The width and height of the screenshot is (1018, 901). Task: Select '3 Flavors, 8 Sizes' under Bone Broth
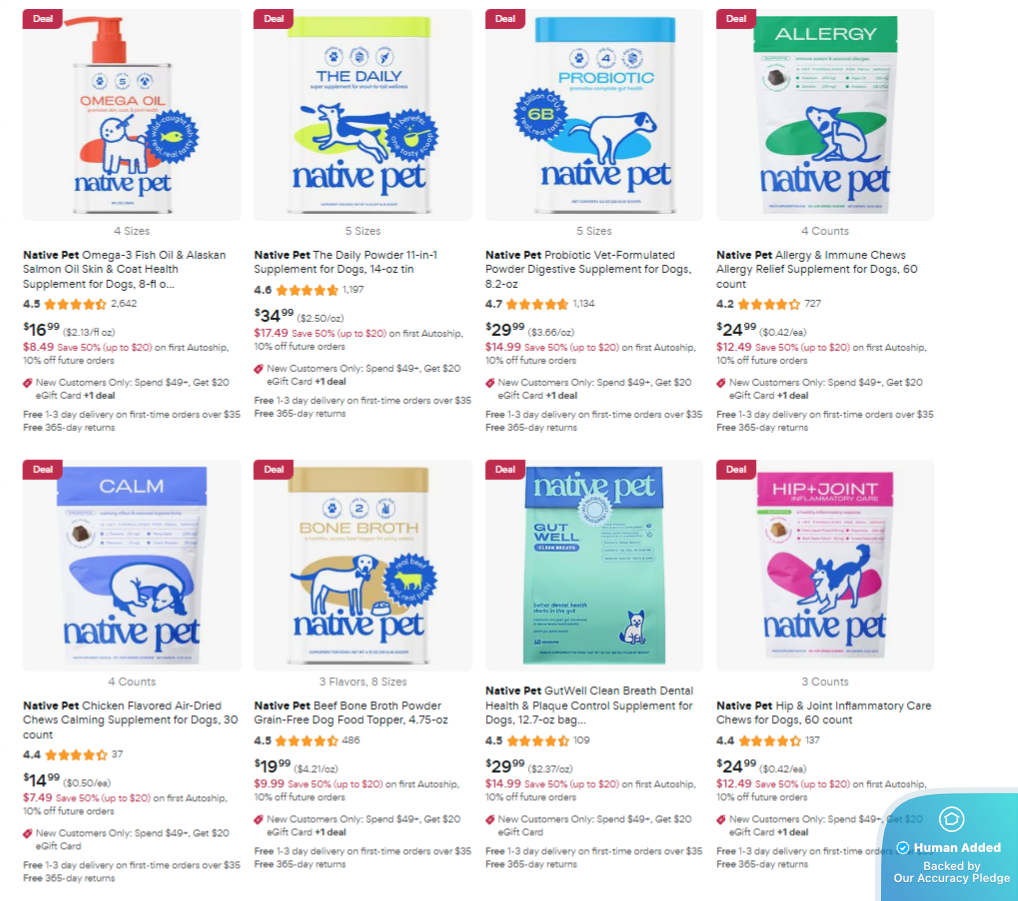click(x=363, y=682)
